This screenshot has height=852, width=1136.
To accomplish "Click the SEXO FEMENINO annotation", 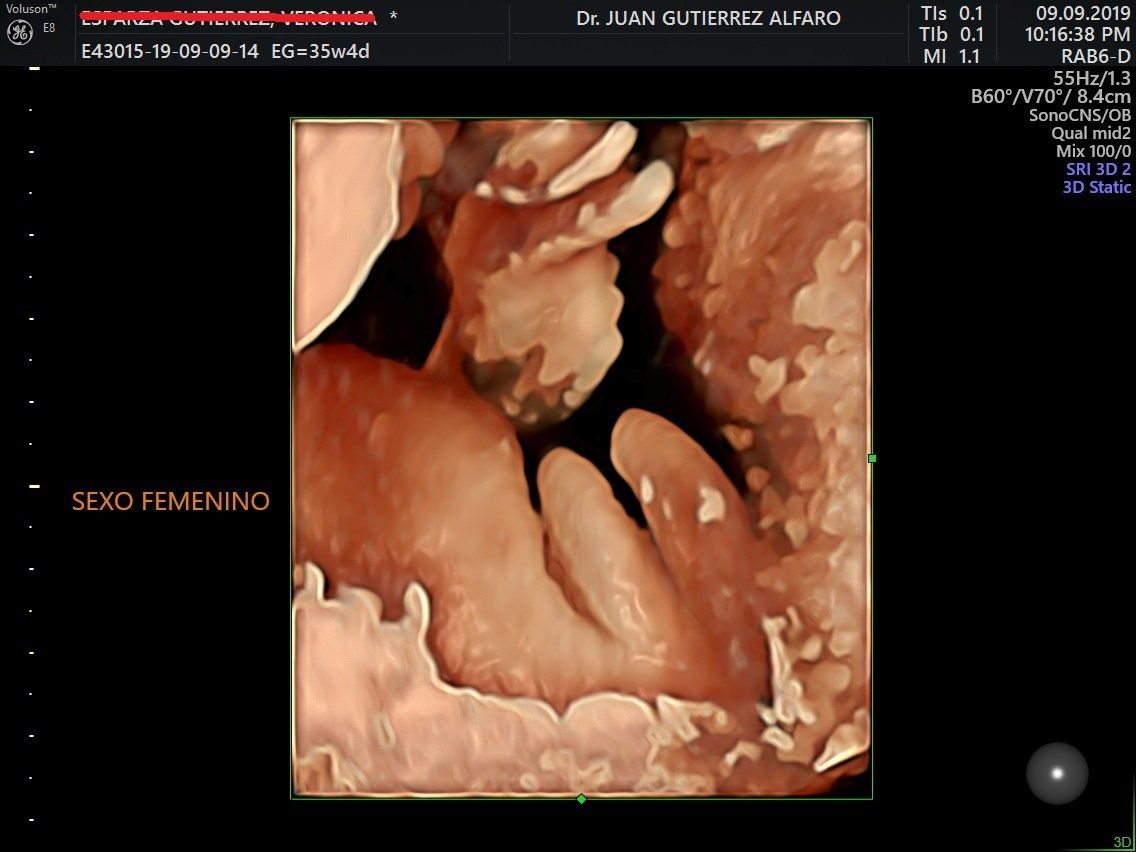I will pos(171,501).
